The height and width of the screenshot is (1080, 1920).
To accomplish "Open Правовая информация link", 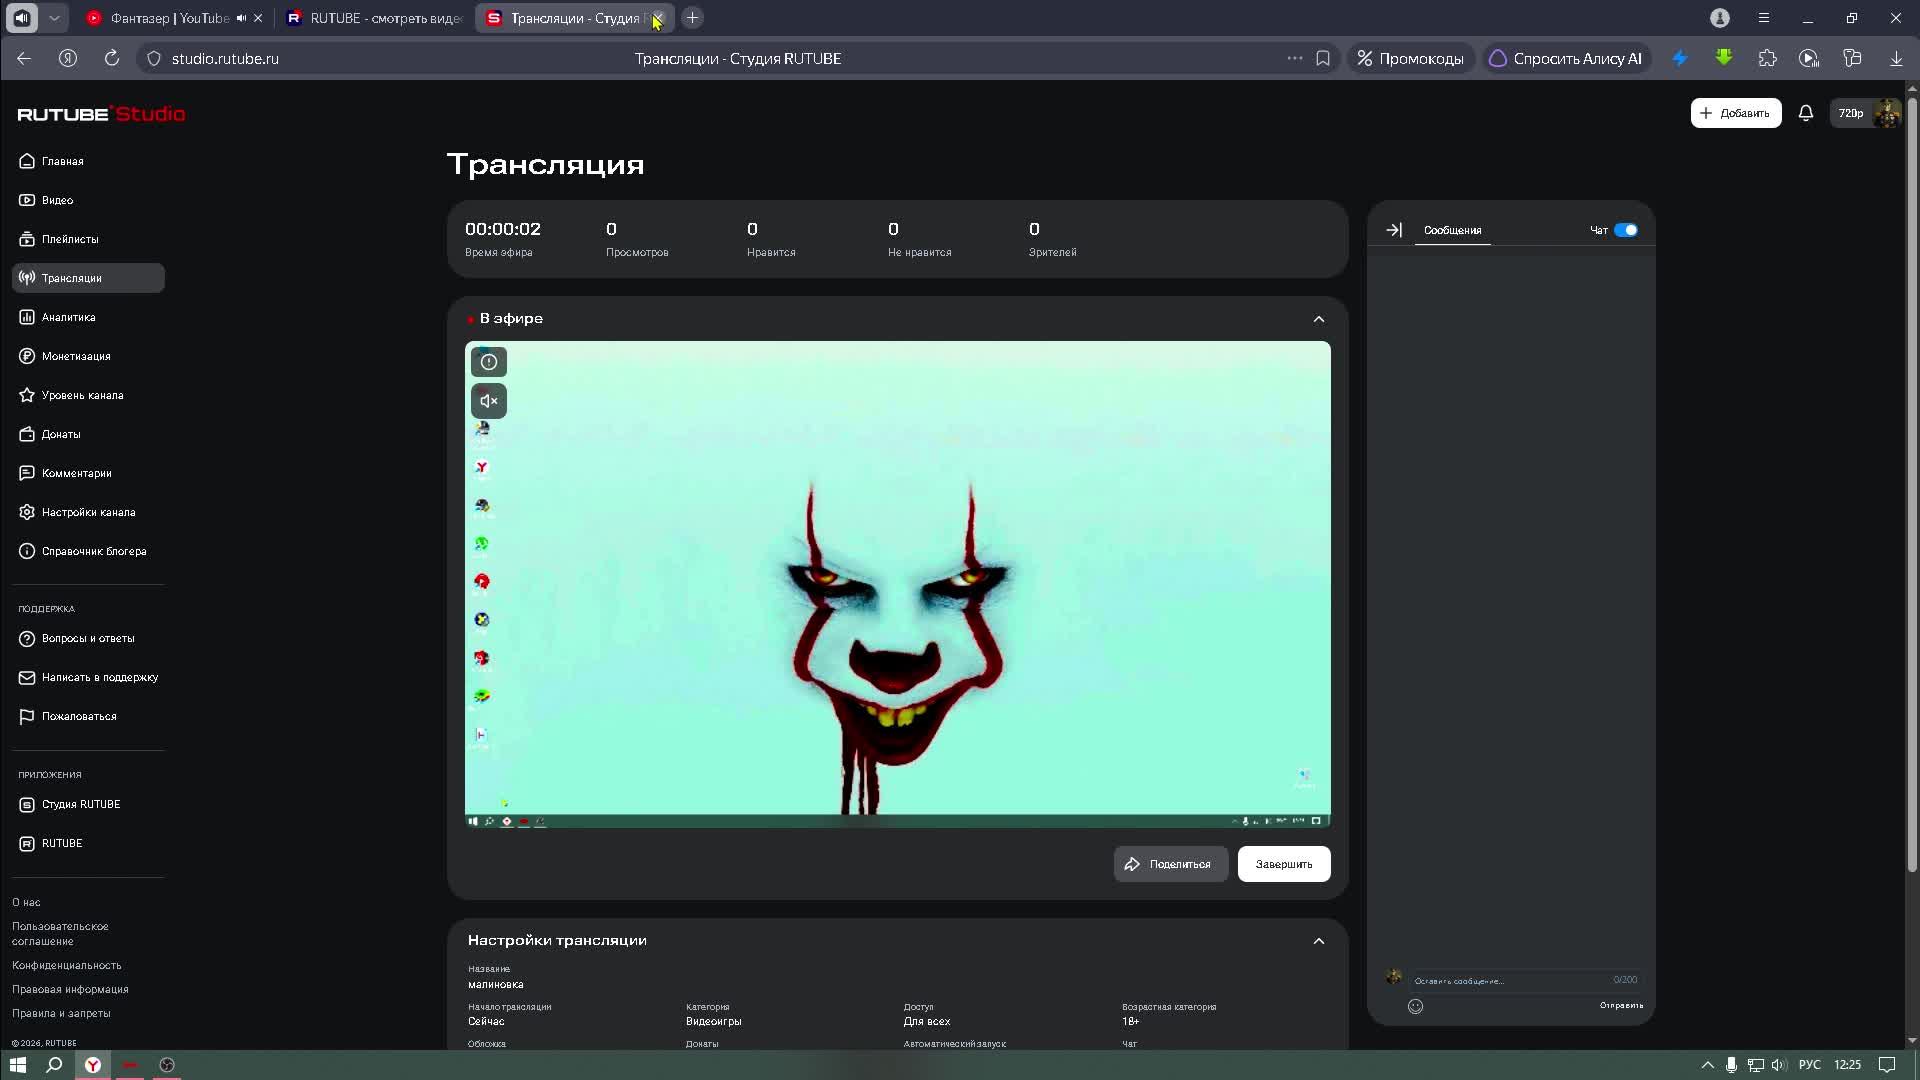I will (70, 989).
